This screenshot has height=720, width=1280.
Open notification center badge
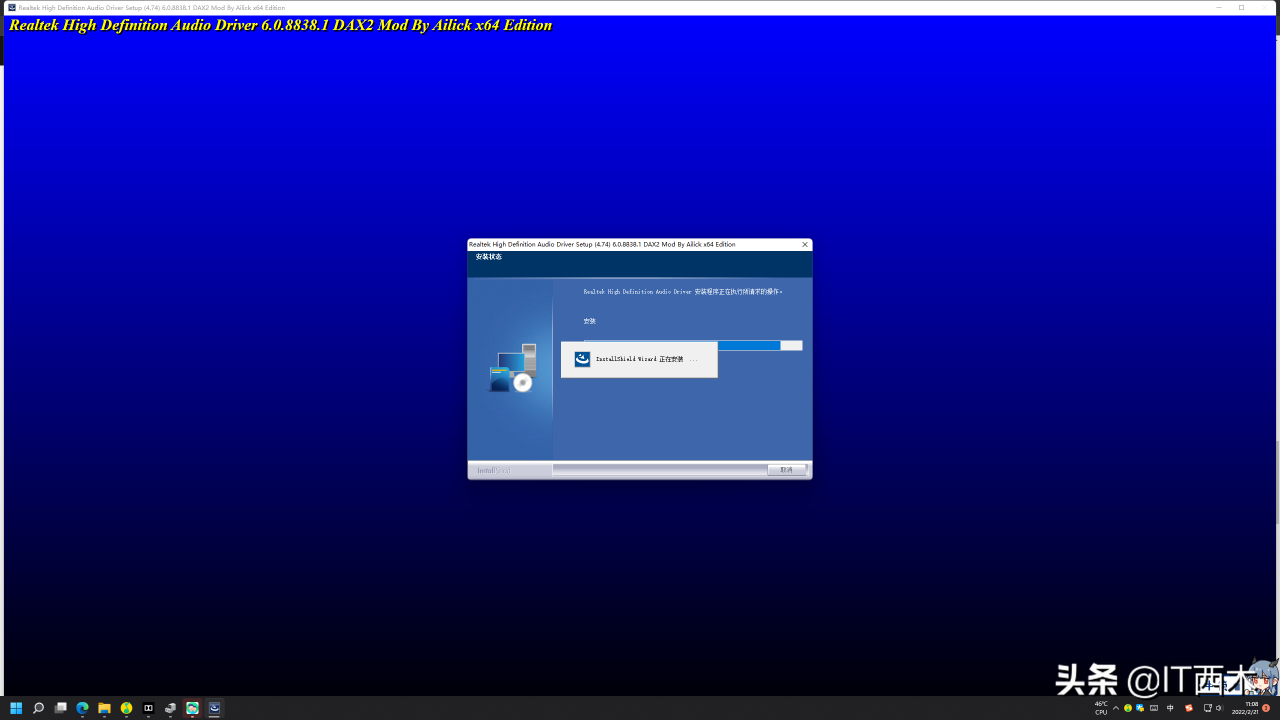[1266, 708]
